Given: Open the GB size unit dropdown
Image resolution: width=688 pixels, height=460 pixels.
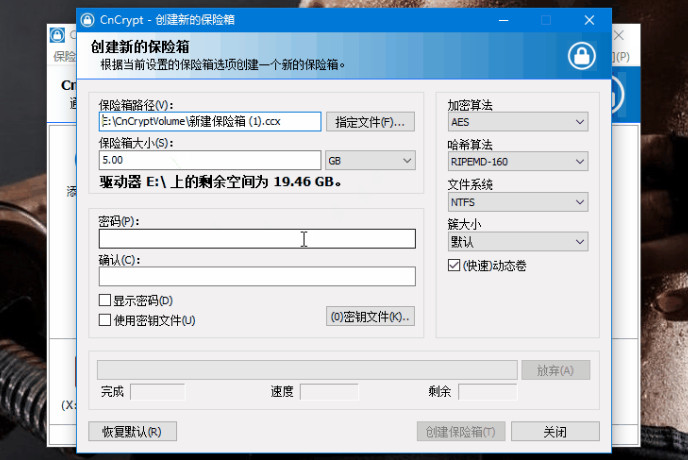Looking at the screenshot, I should (x=370, y=161).
